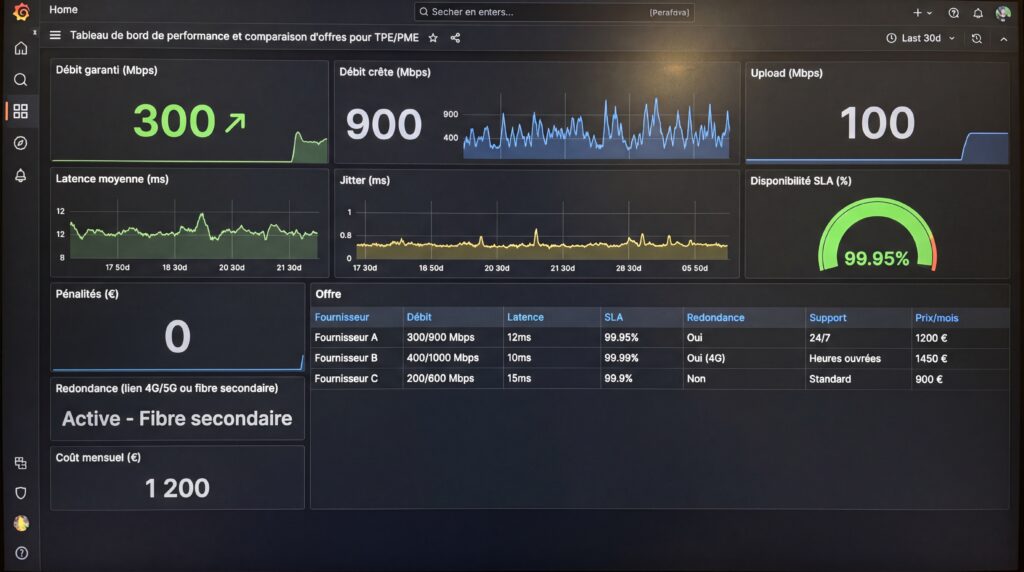Viewport: 1024px width, 572px height.
Task: Toggle the hamburger menu icon
Action: click(55, 36)
